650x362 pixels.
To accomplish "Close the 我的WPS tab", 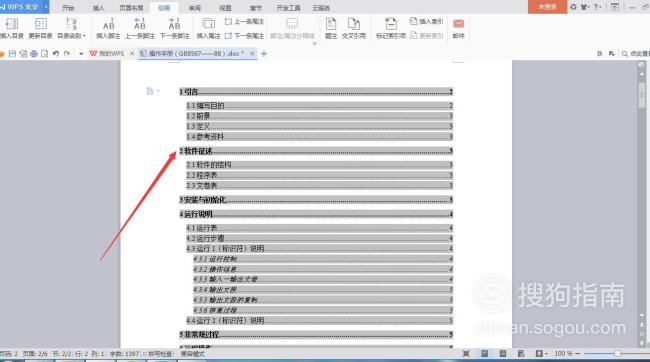I will point(132,53).
